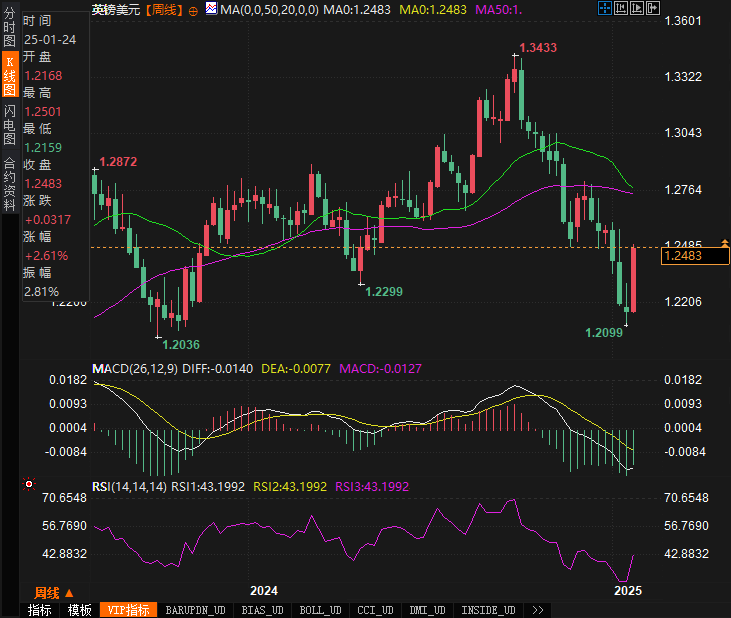Click the MA indicator chart icon
Screen dimensions: 731x618
(211, 8)
